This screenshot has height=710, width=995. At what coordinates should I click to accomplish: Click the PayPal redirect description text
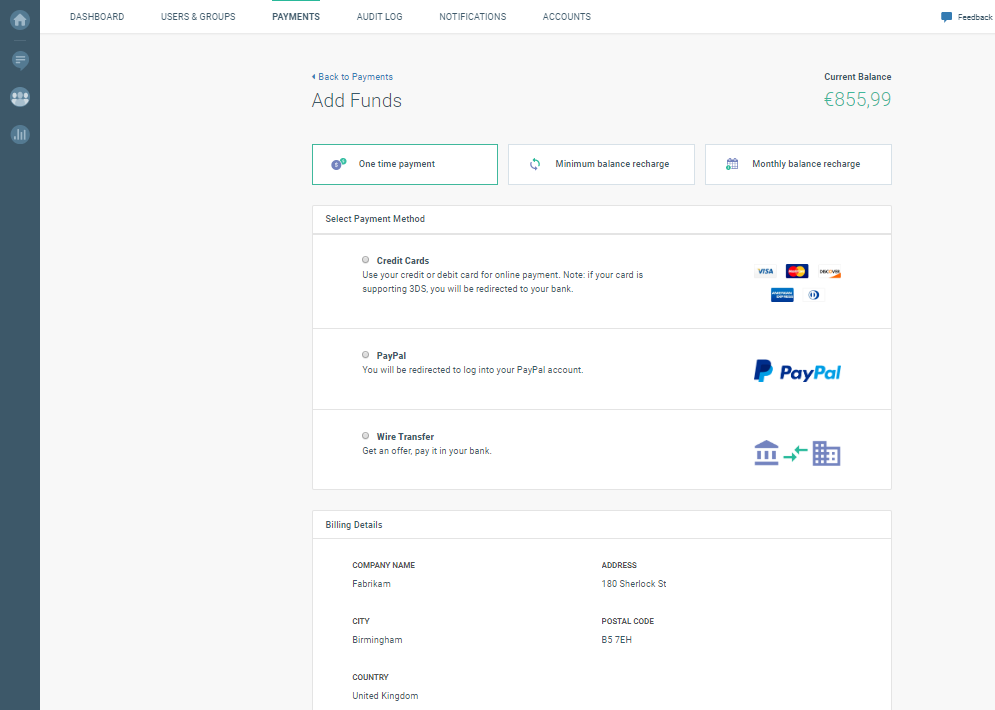473,370
